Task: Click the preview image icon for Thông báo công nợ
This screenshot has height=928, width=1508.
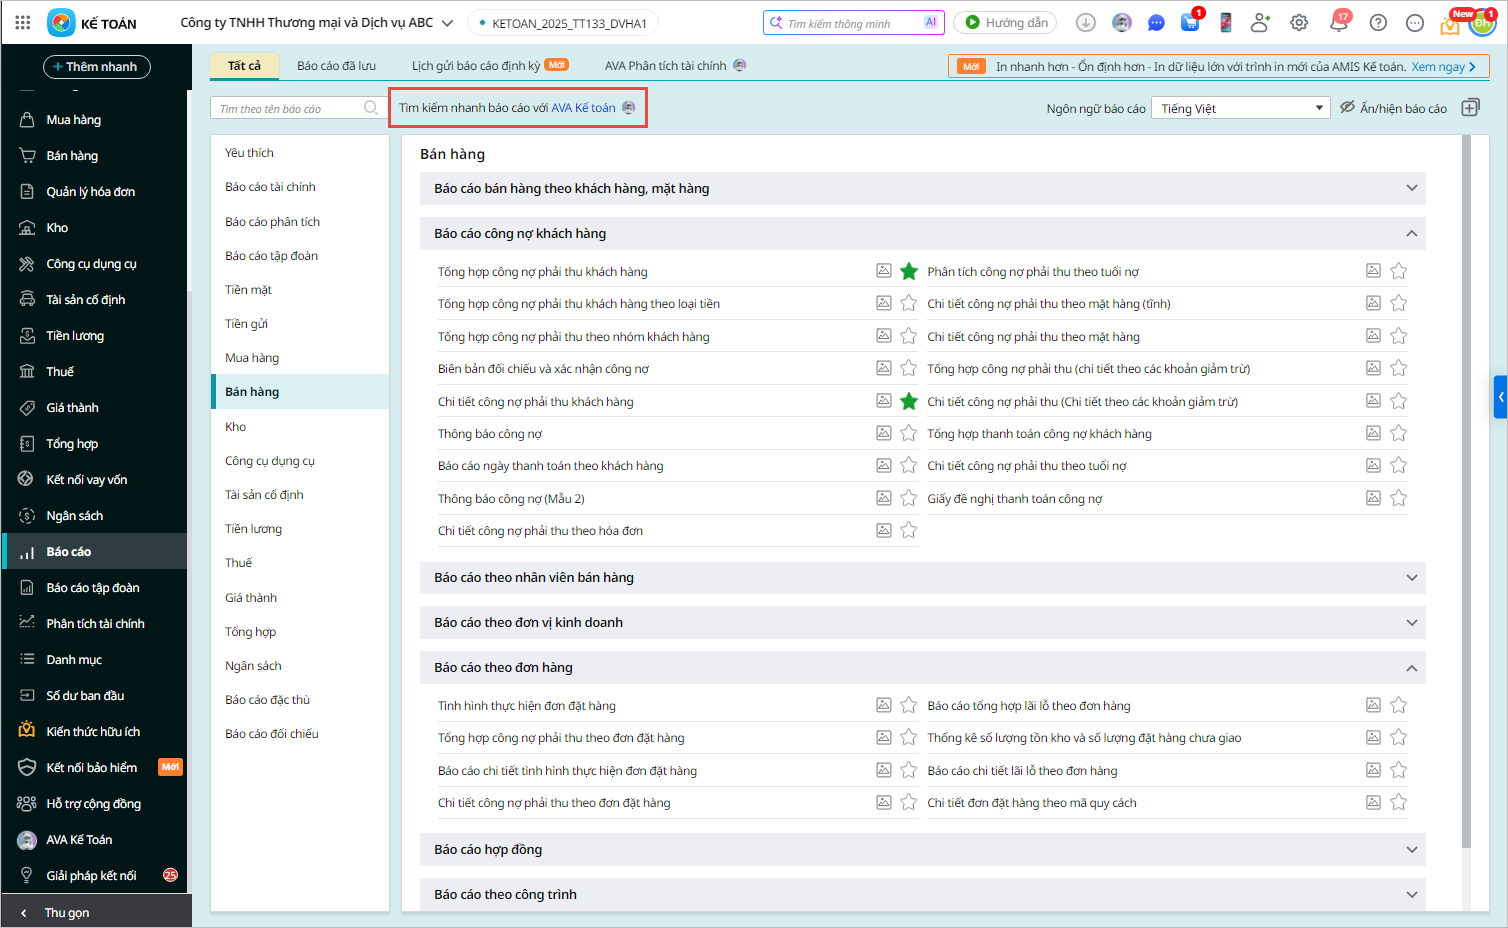Action: [x=884, y=433]
